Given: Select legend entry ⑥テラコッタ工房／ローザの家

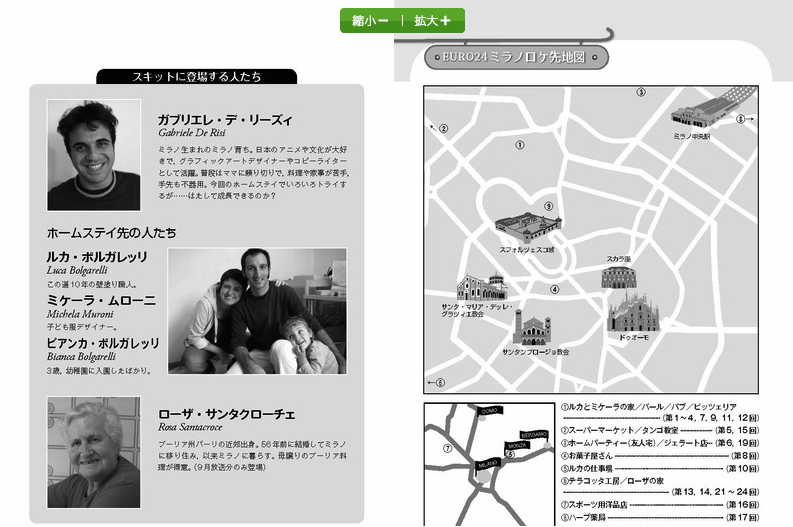Looking at the screenshot, I should pyautogui.click(x=612, y=481).
